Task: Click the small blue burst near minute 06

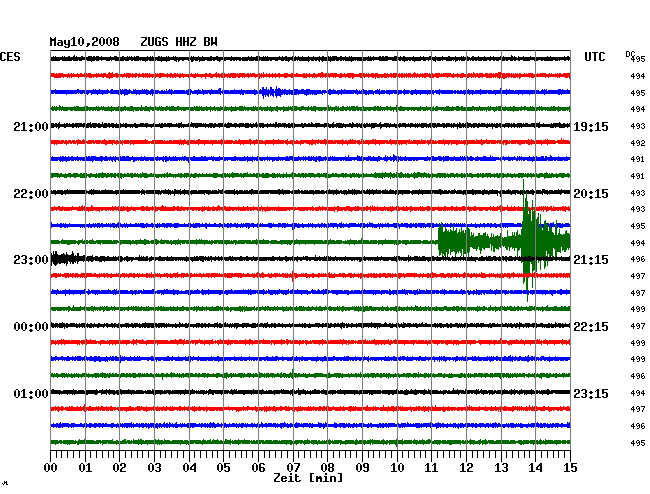Action: pos(272,92)
